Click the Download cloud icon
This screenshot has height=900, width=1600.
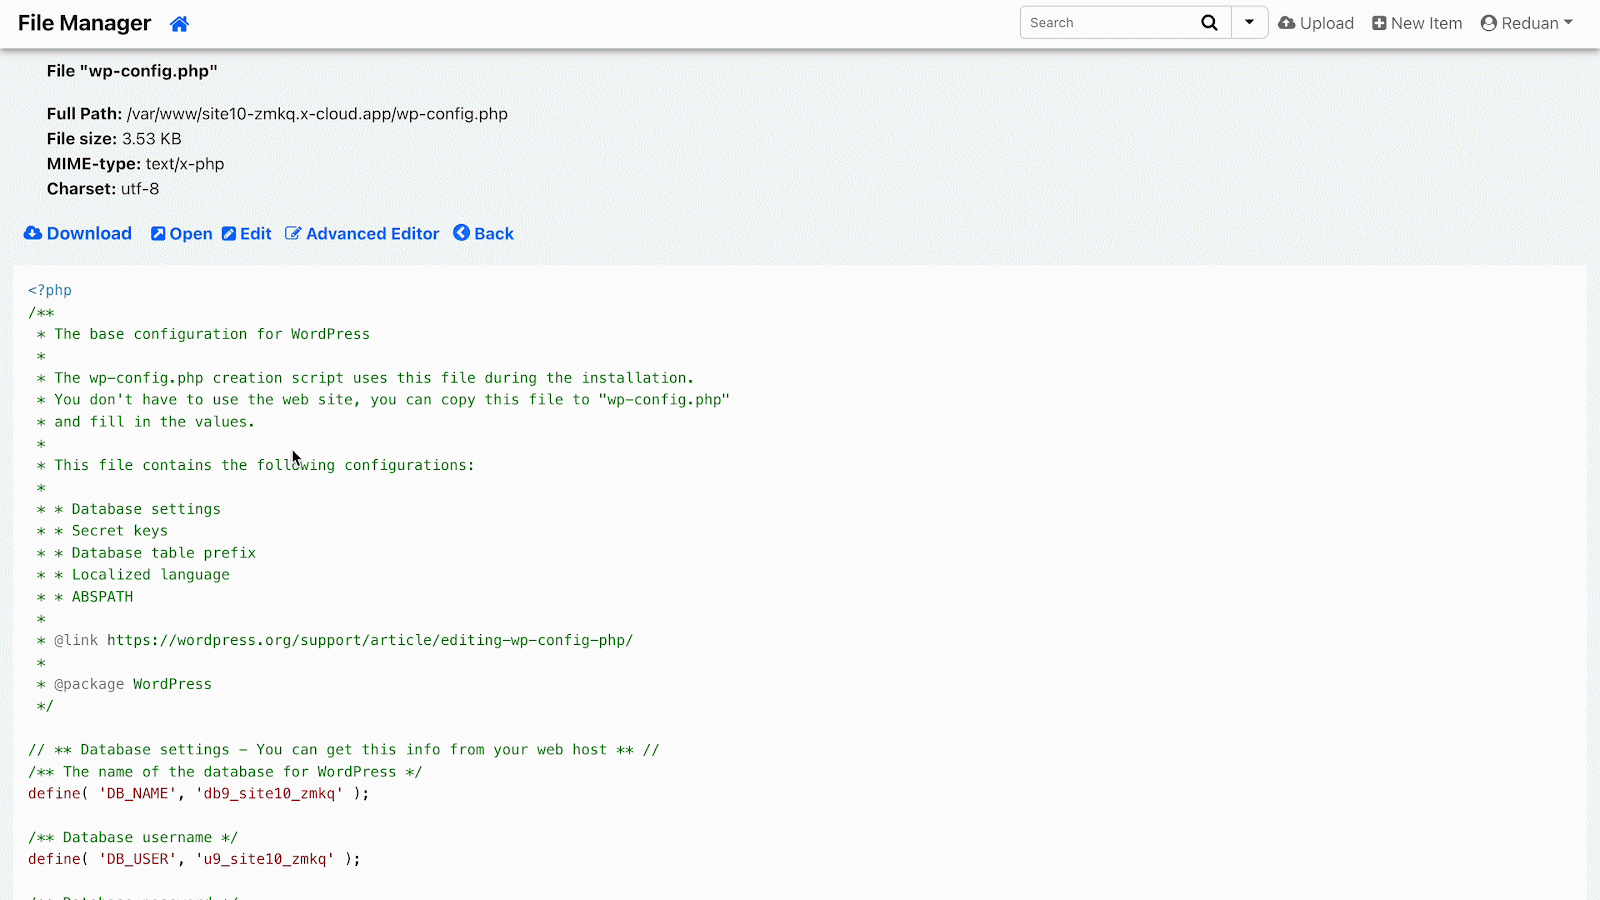click(31, 233)
